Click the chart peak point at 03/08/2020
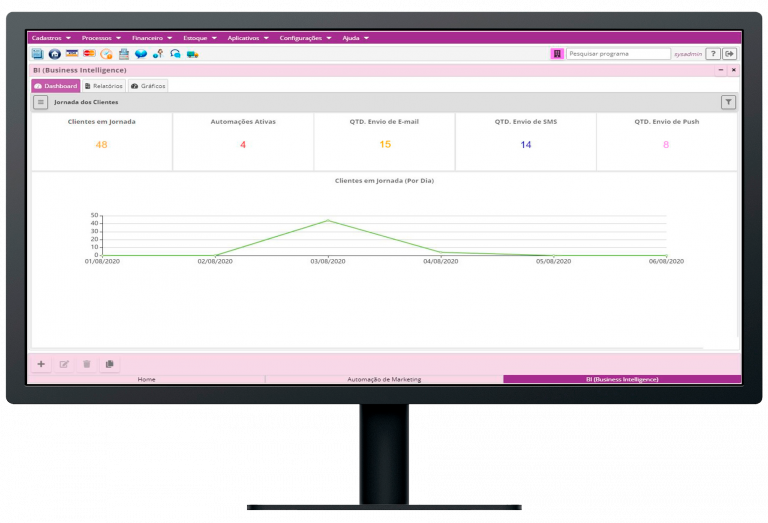Screen dimensions: 768x523 [x=328, y=220]
